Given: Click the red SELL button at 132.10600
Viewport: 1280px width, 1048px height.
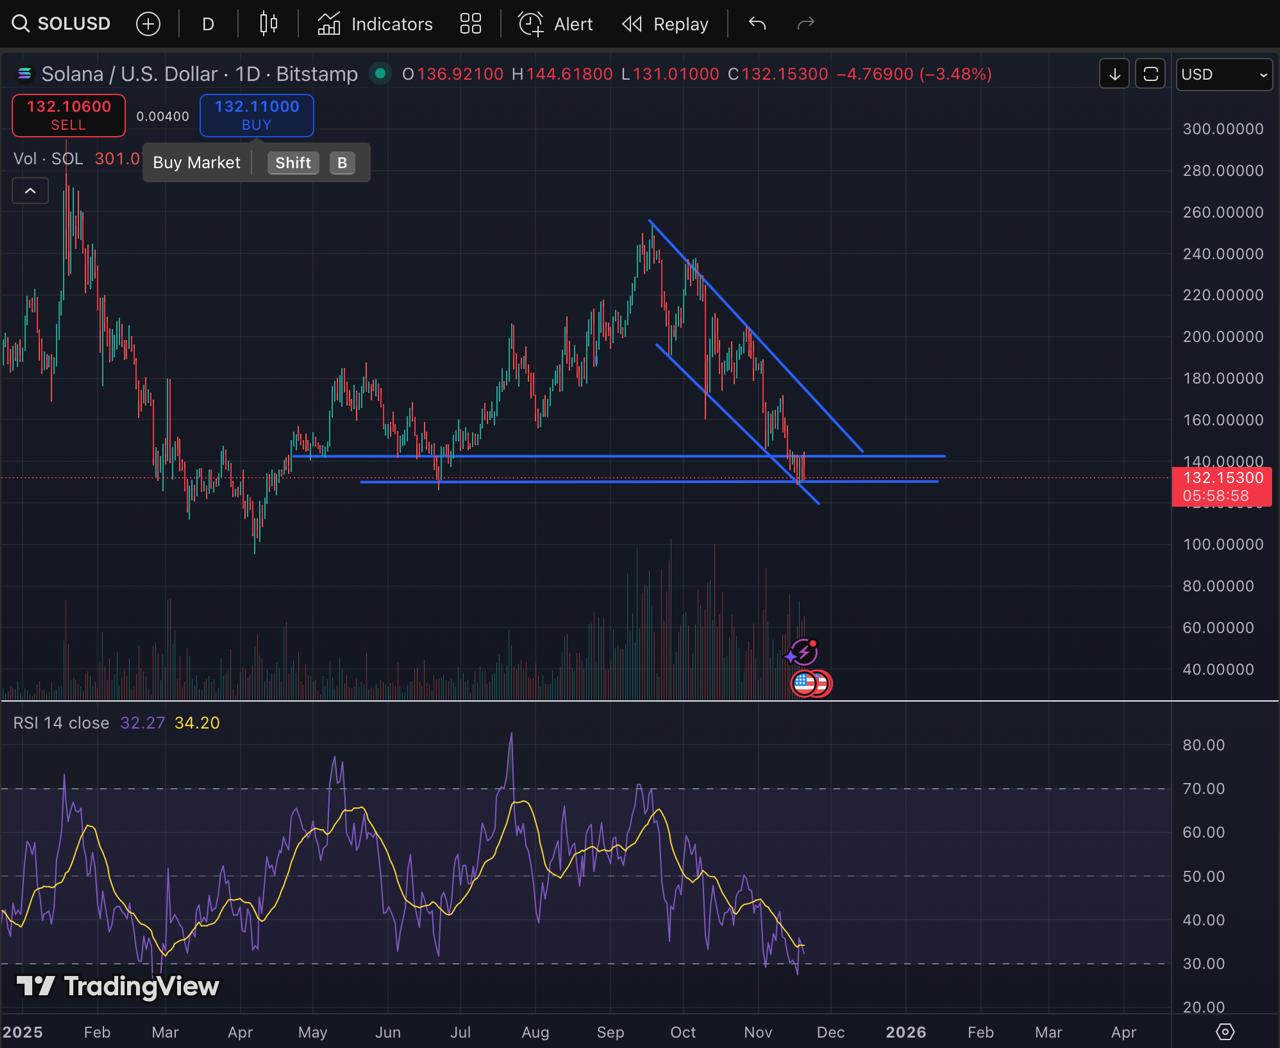Looking at the screenshot, I should pos(68,115).
